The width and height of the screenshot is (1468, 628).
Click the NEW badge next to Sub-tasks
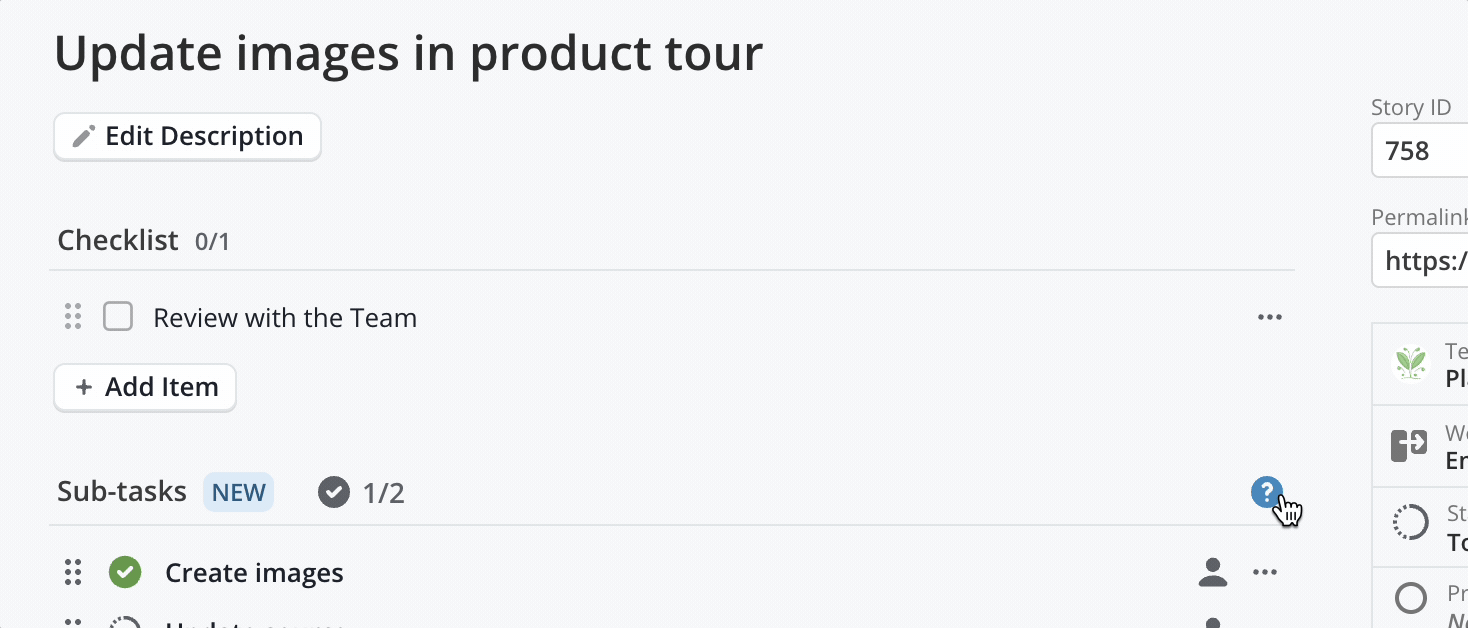(x=238, y=492)
